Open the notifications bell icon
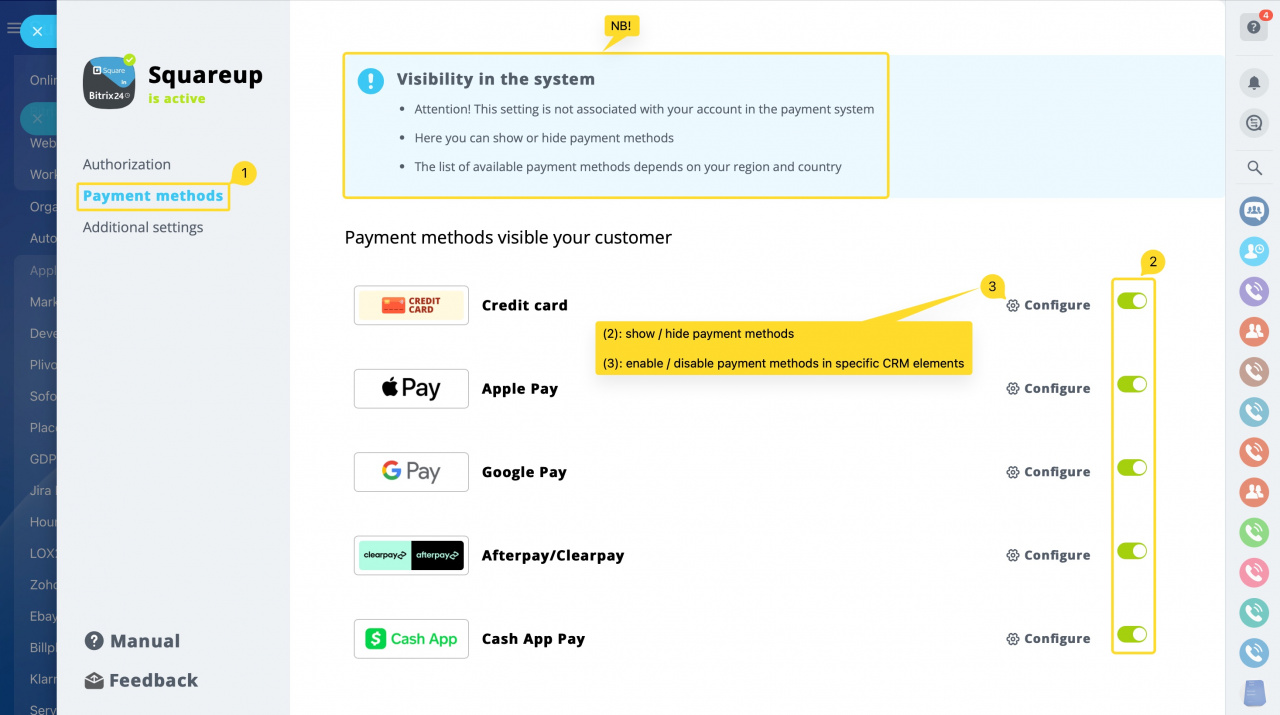This screenshot has height=715, width=1280. pyautogui.click(x=1253, y=82)
